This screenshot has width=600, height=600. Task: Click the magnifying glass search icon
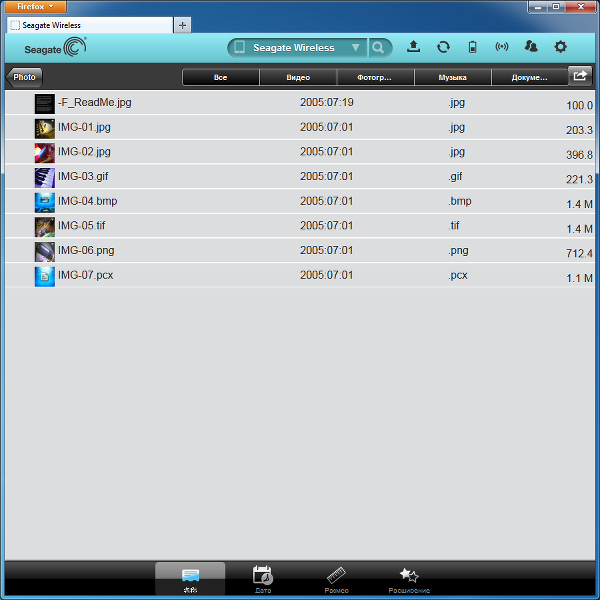(378, 47)
